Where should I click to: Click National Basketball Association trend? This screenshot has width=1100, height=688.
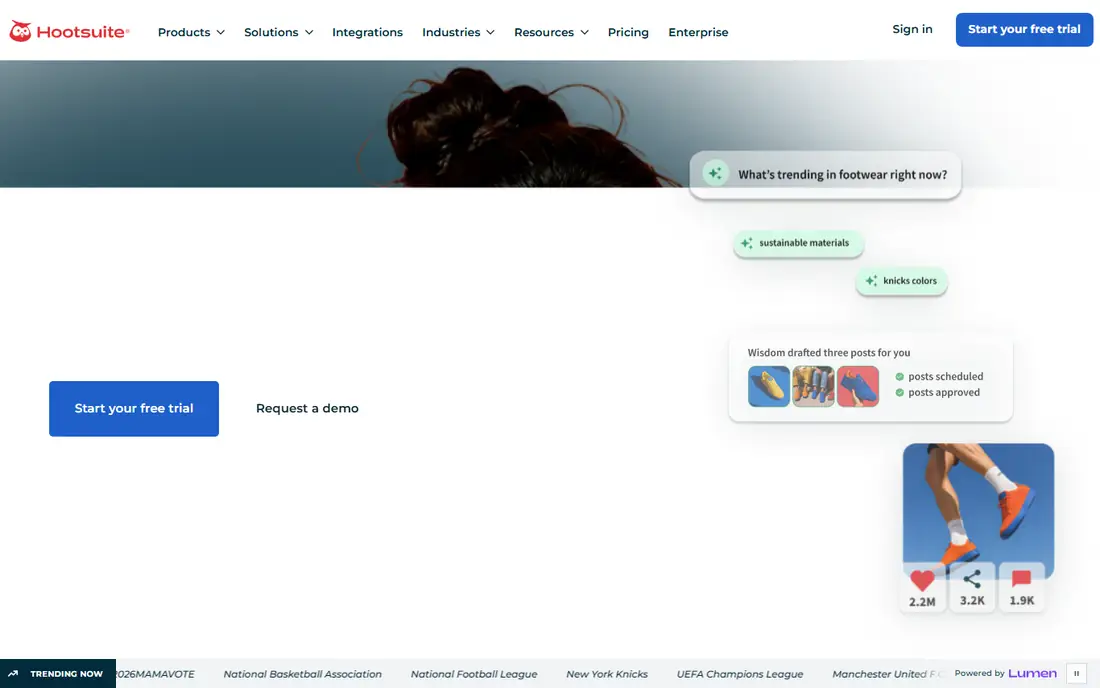(x=302, y=674)
